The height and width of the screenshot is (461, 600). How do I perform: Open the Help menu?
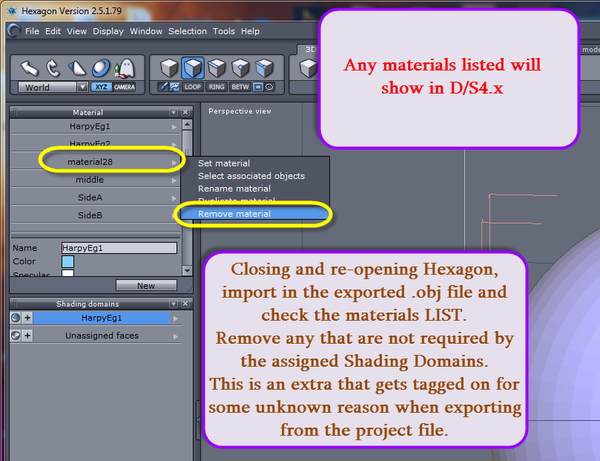250,31
